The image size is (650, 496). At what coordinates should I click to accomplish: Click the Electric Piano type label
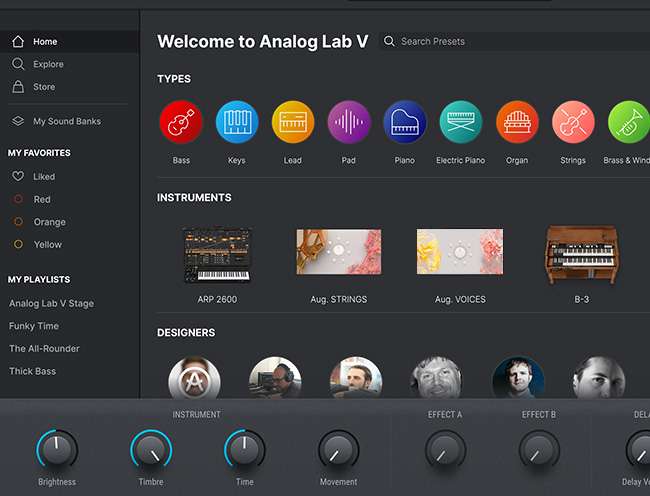461,160
